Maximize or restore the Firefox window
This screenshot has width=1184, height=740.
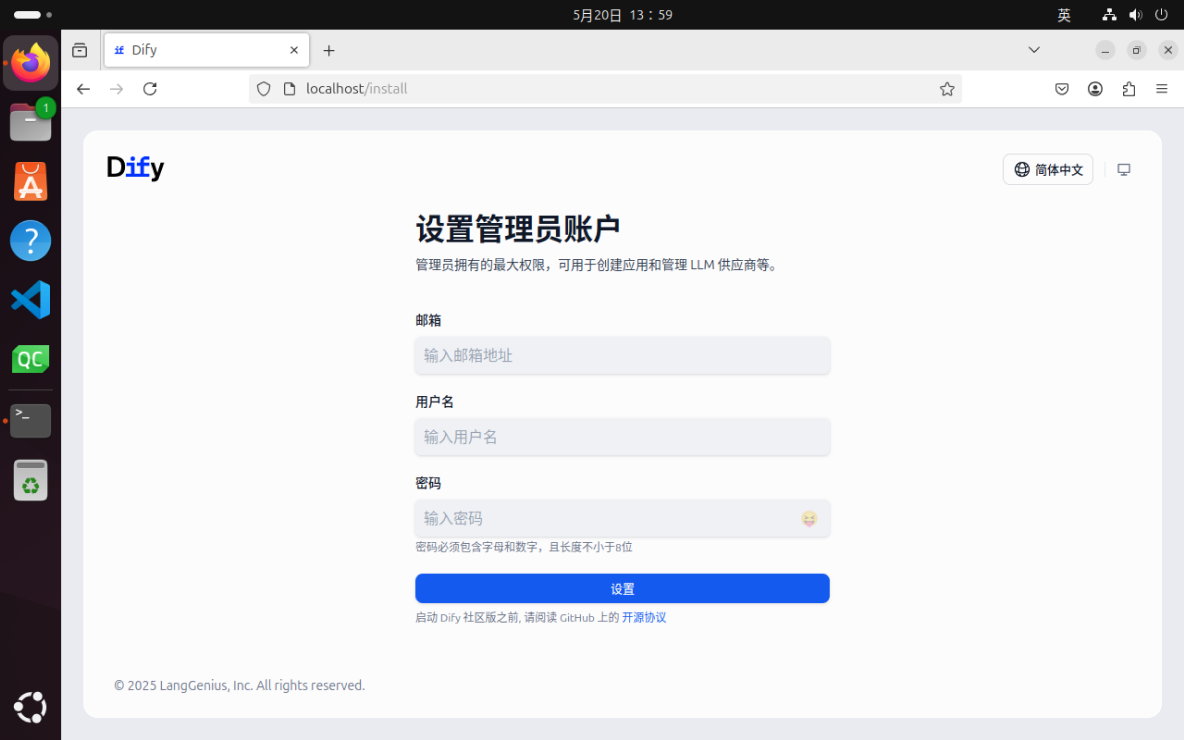[1136, 51]
